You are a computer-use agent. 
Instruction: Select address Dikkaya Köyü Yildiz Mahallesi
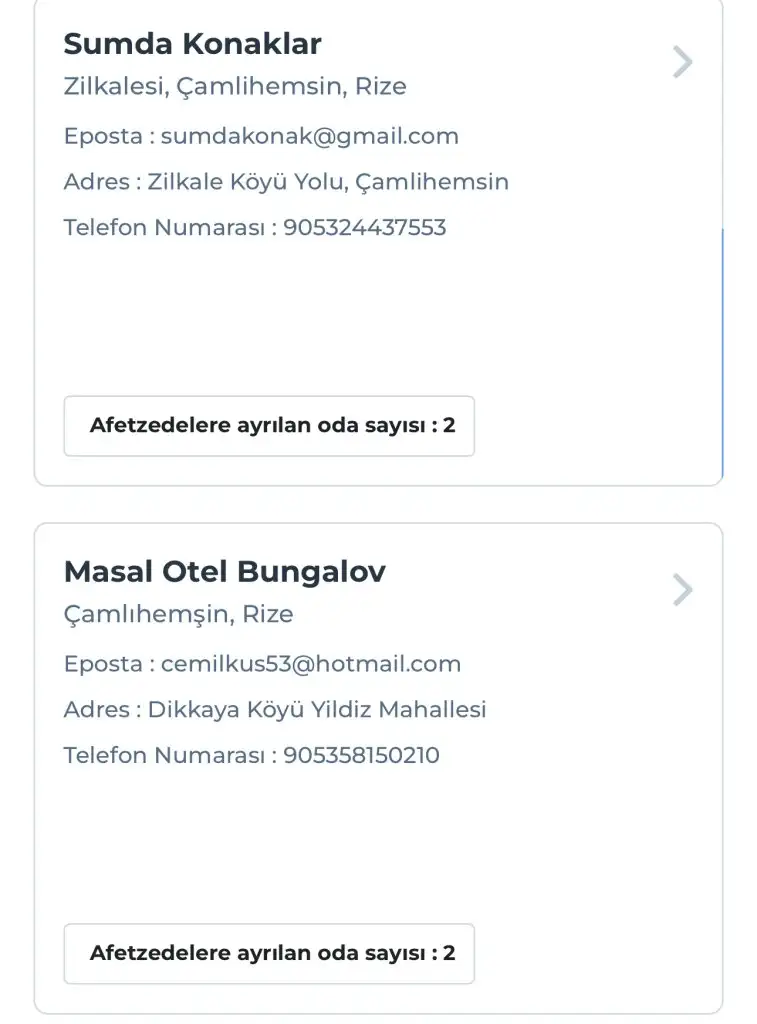317,710
